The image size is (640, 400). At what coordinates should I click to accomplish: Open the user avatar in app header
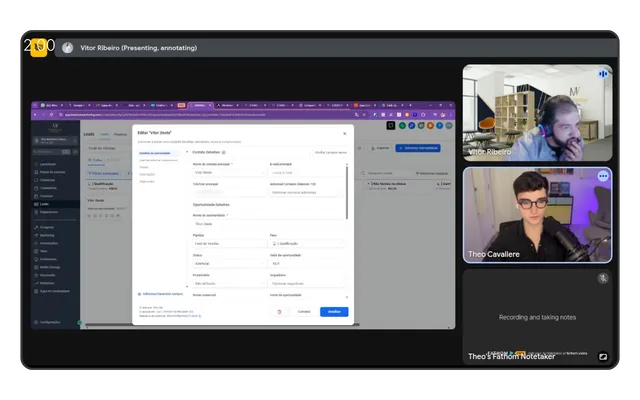pos(449,126)
